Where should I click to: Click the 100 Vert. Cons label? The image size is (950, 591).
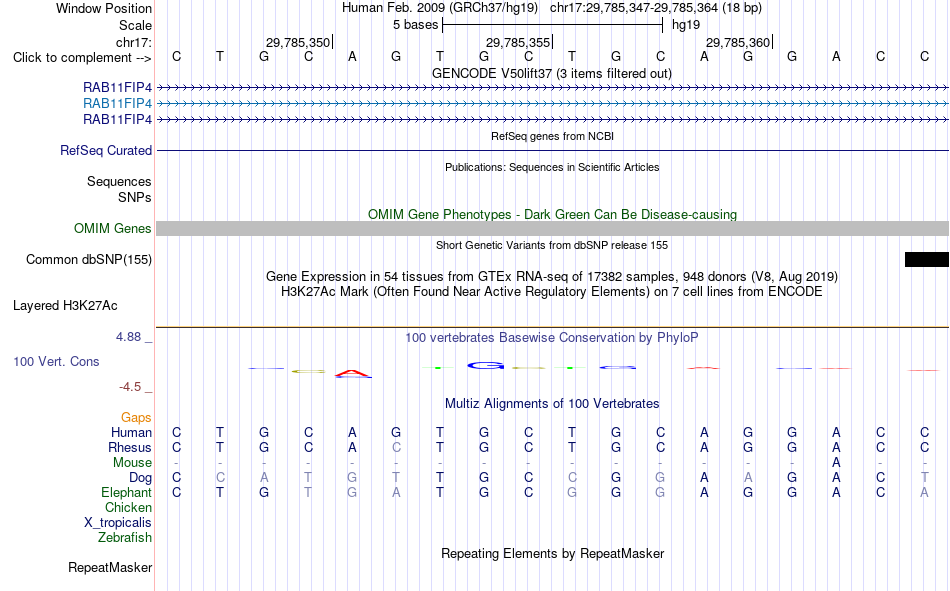(x=56, y=362)
